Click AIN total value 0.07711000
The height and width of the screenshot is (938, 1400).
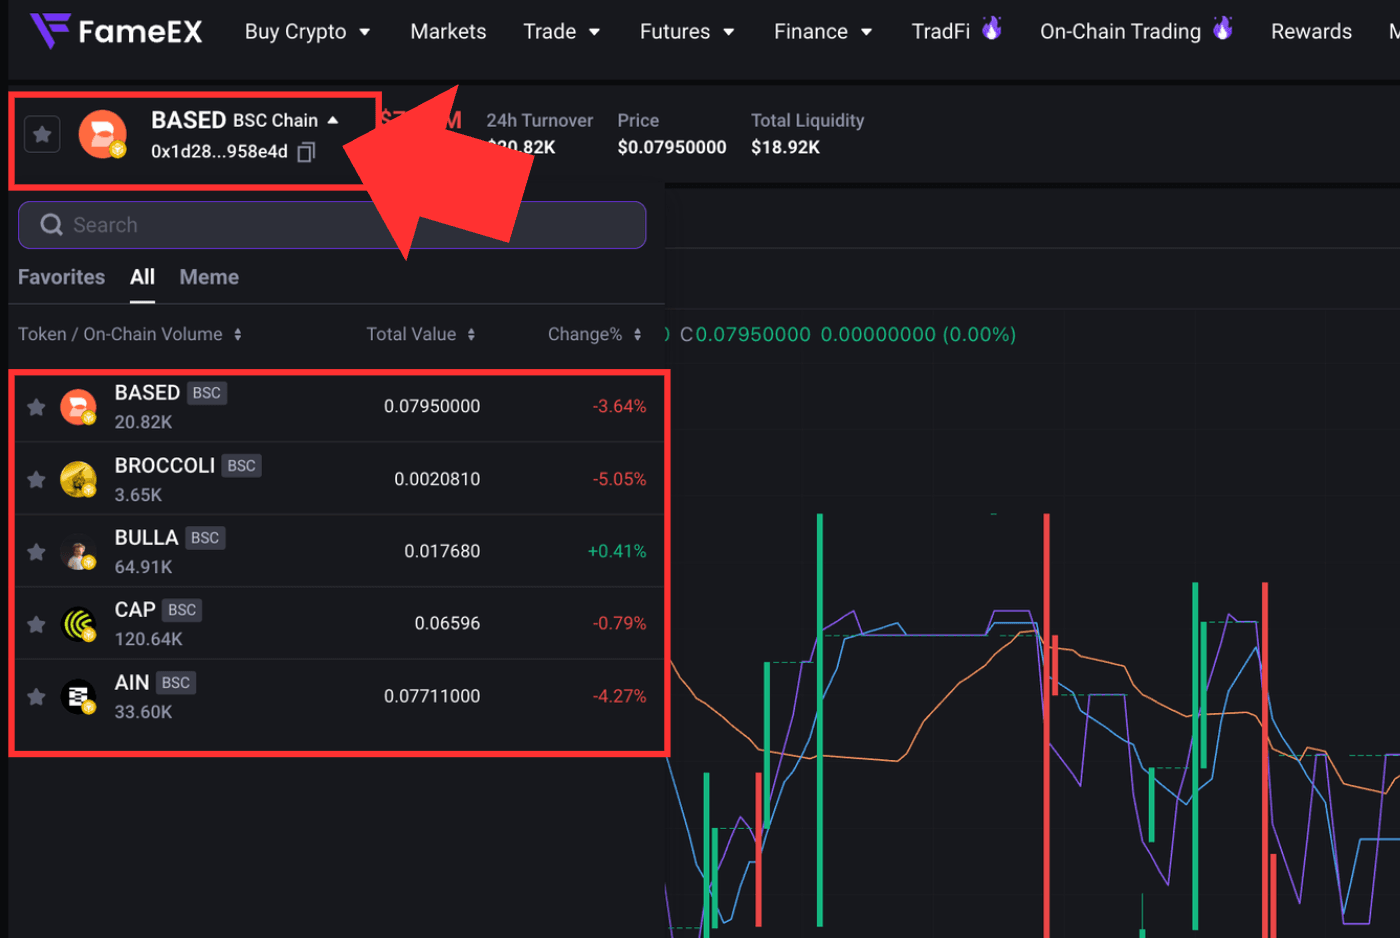432,697
